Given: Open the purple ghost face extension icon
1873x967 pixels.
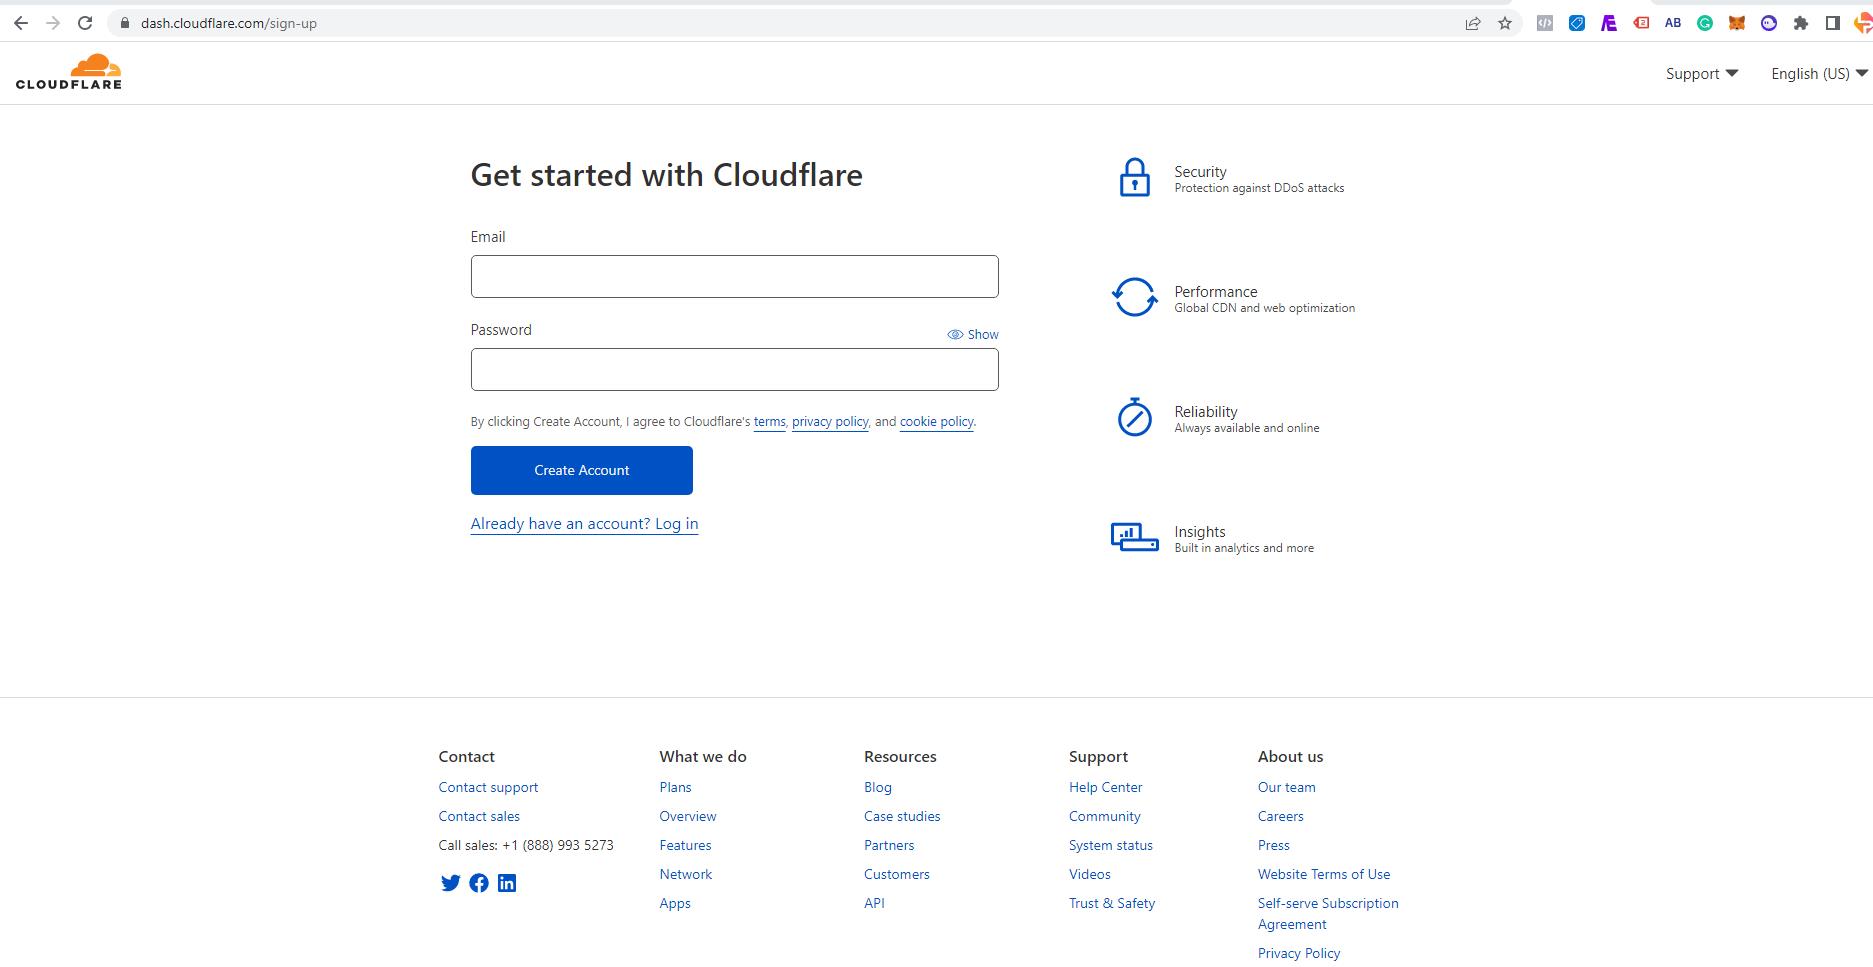Looking at the screenshot, I should (x=1769, y=23).
